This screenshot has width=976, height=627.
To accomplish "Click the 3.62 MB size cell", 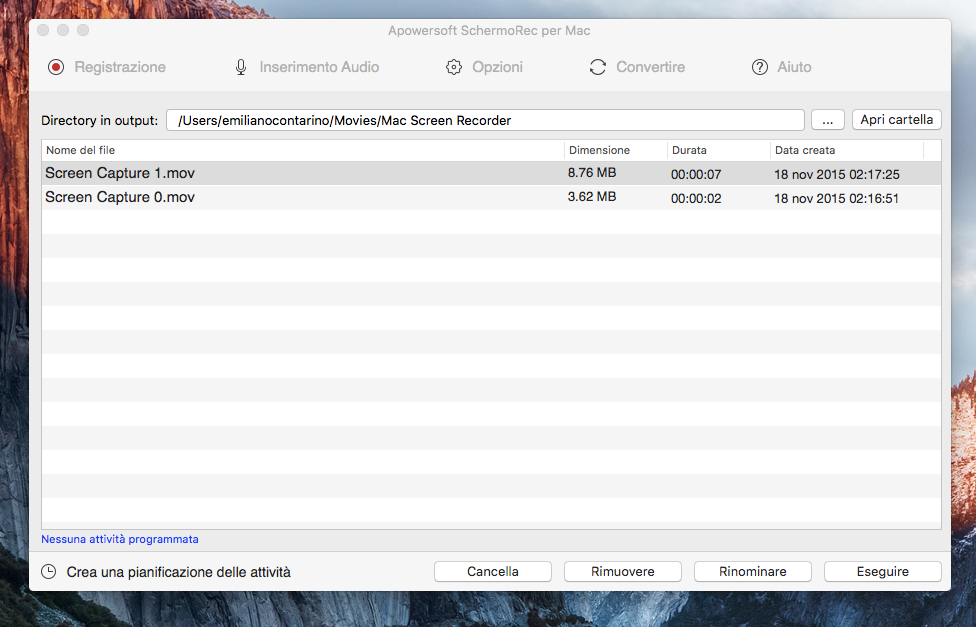I will coord(592,197).
